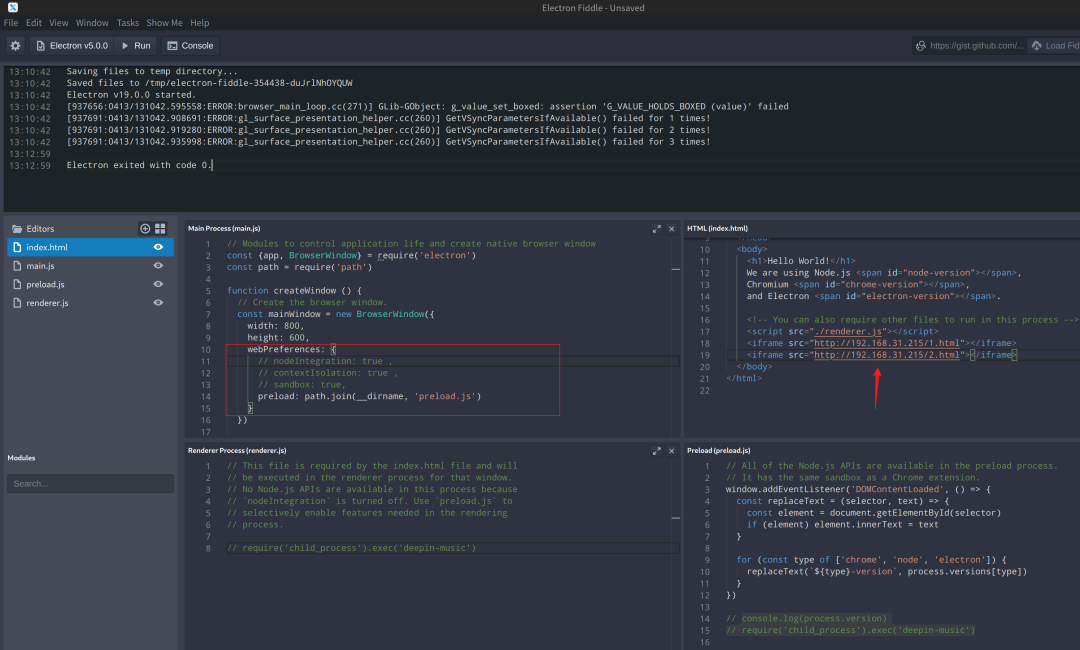1080x650 pixels.
Task: Maximize the Main Process editor panel
Action: click(657, 229)
